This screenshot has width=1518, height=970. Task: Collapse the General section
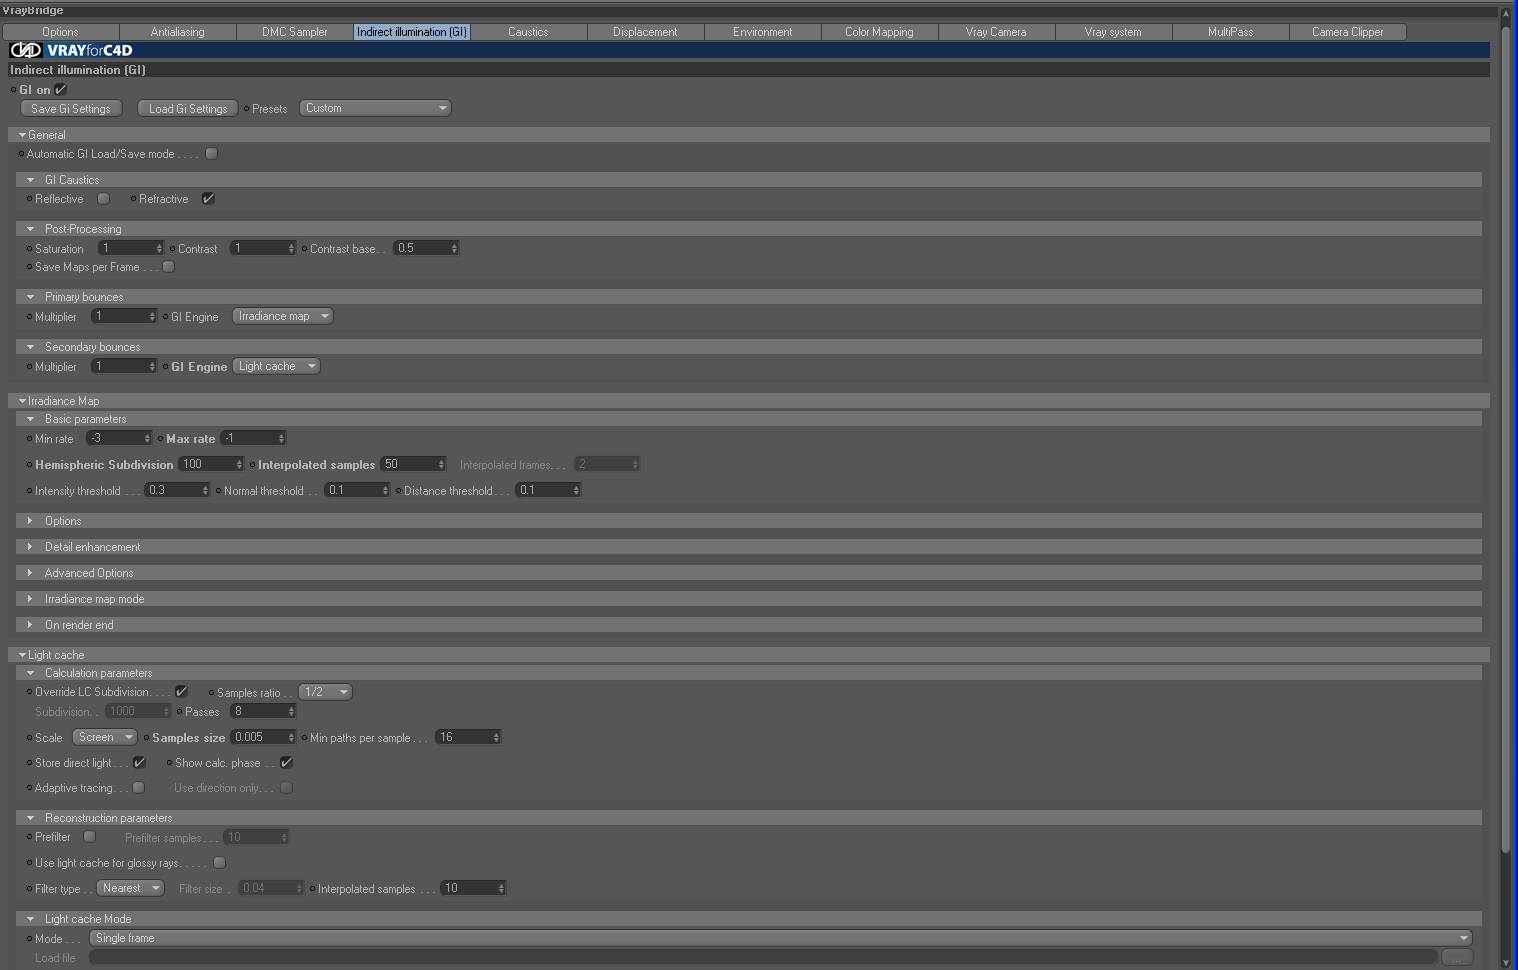click(22, 135)
